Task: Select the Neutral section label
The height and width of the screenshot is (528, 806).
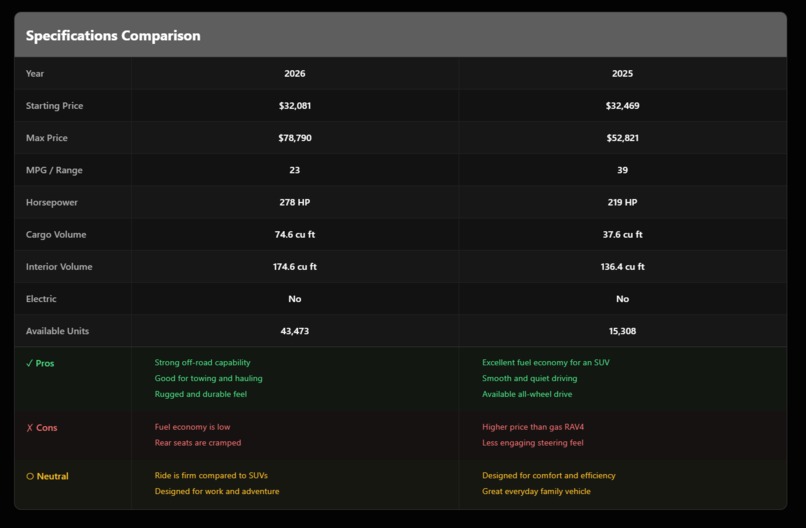Action: pos(52,477)
